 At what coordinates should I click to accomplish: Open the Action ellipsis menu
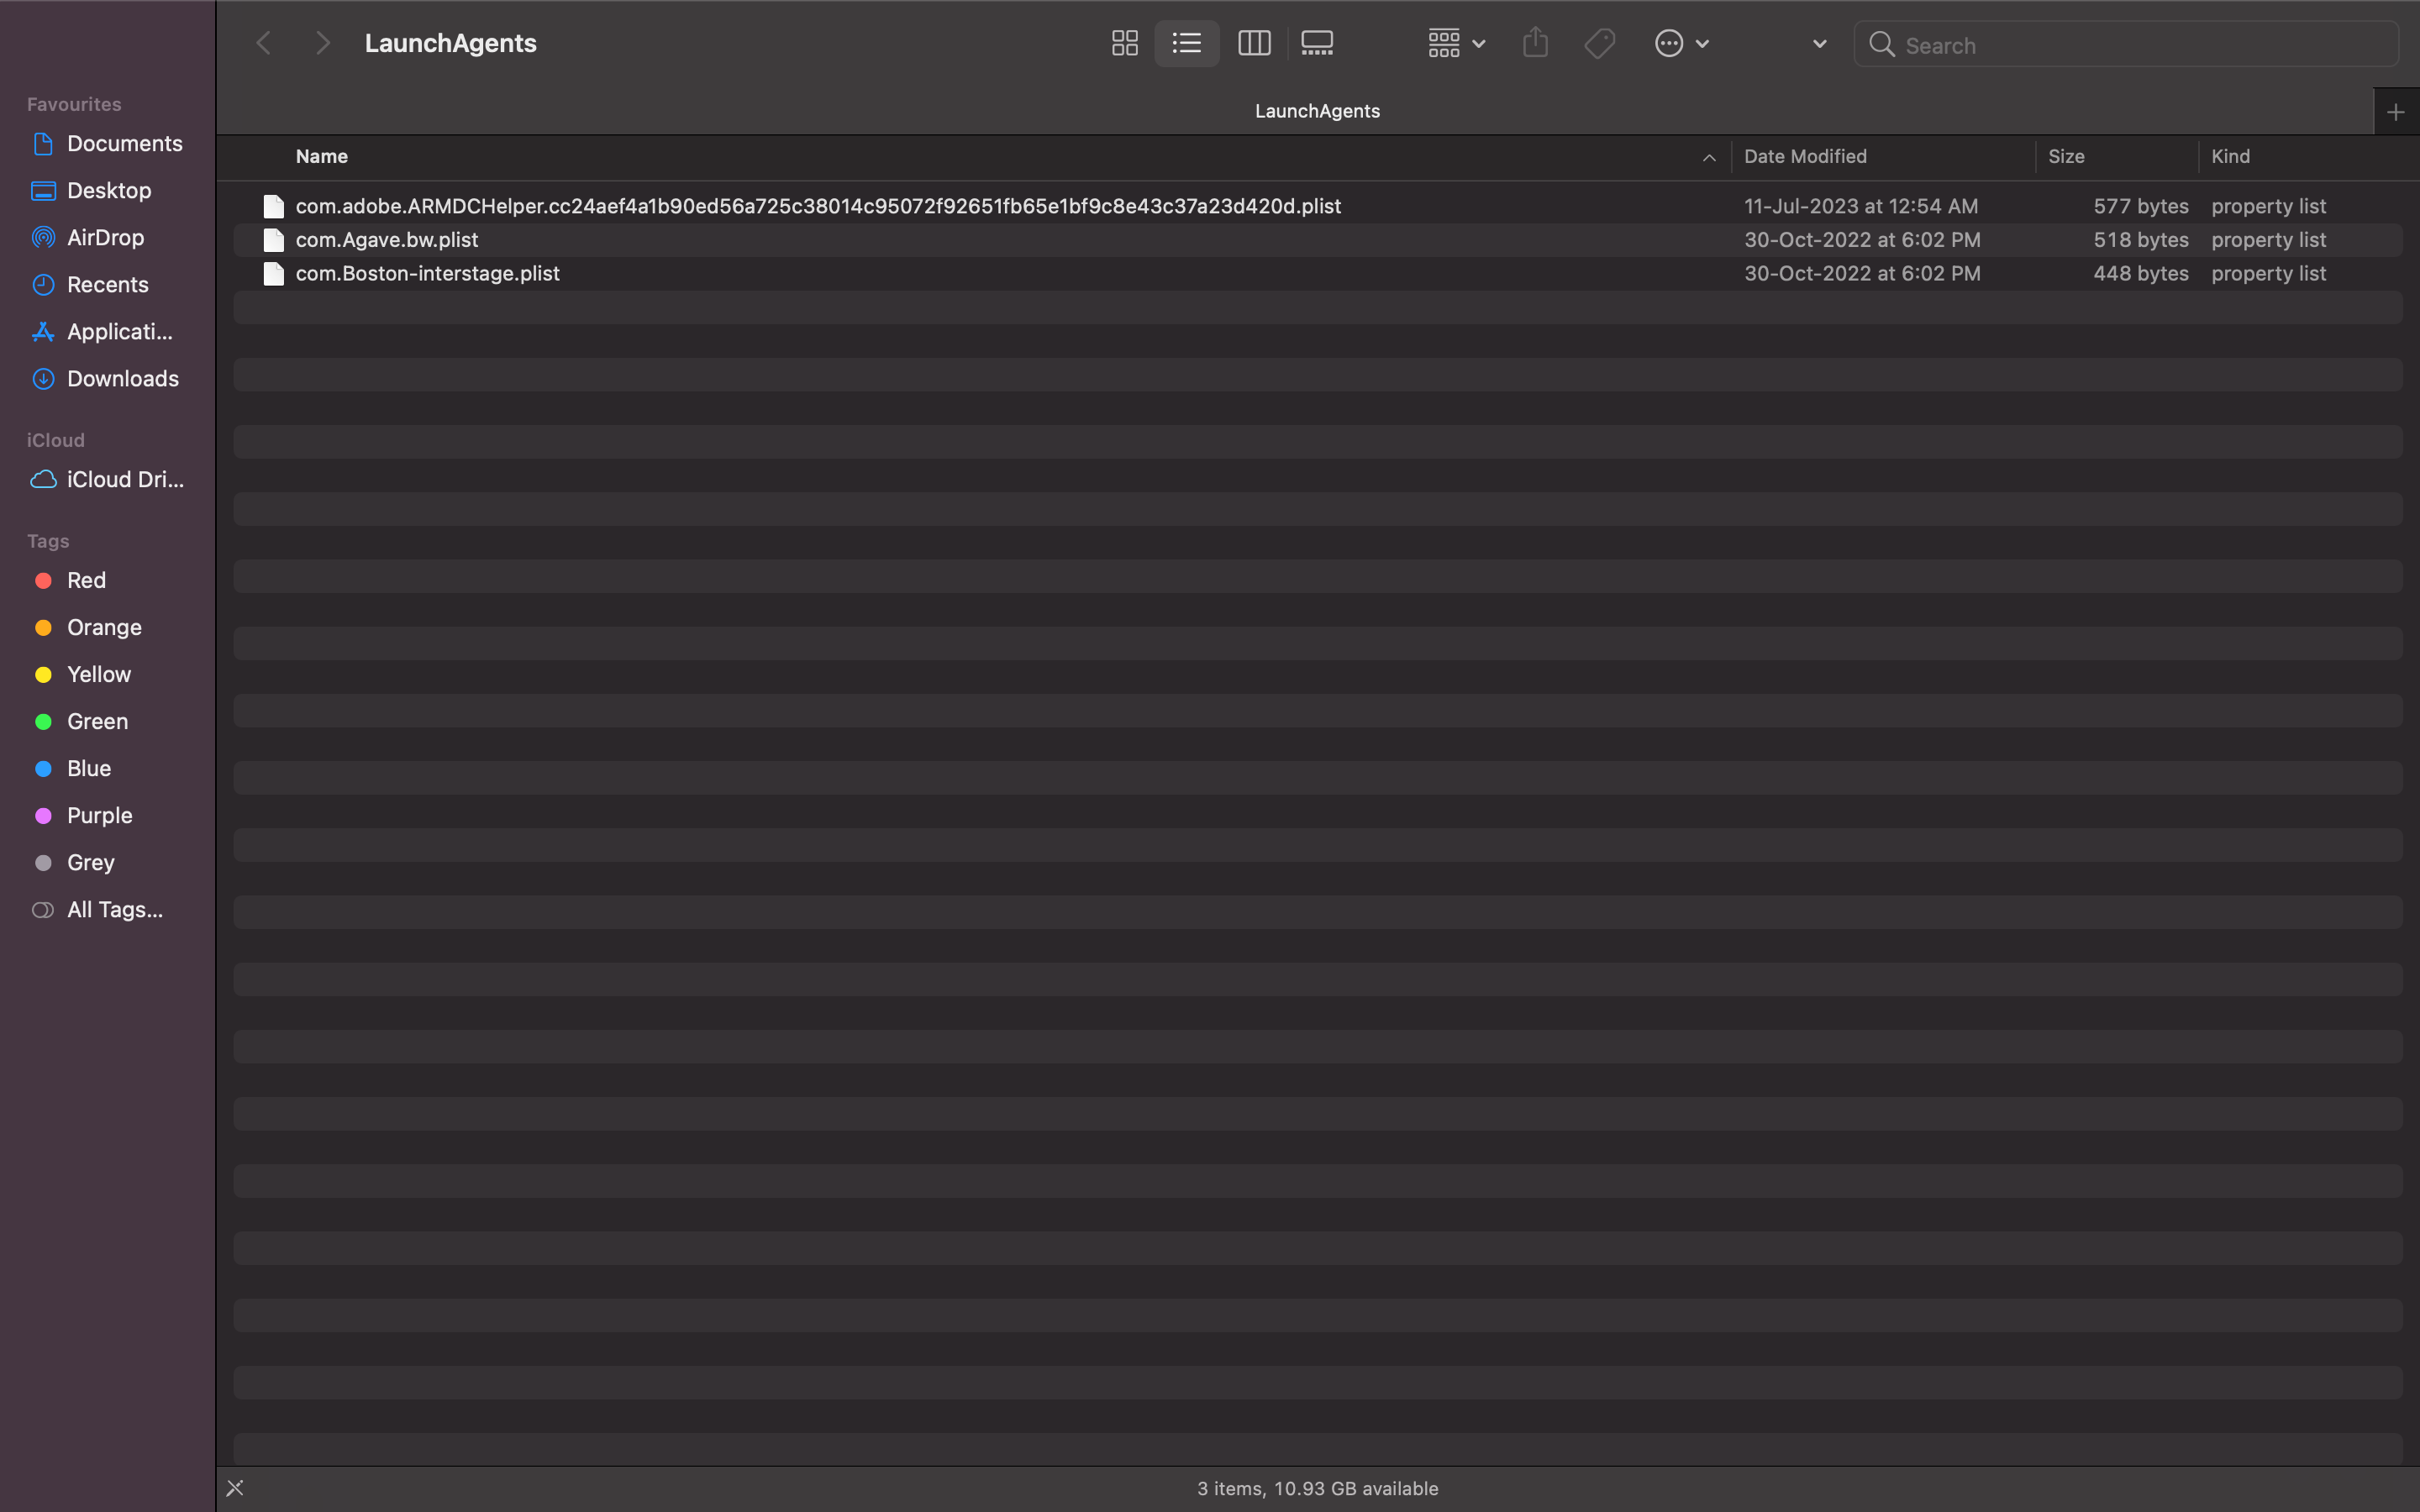[x=1681, y=43]
